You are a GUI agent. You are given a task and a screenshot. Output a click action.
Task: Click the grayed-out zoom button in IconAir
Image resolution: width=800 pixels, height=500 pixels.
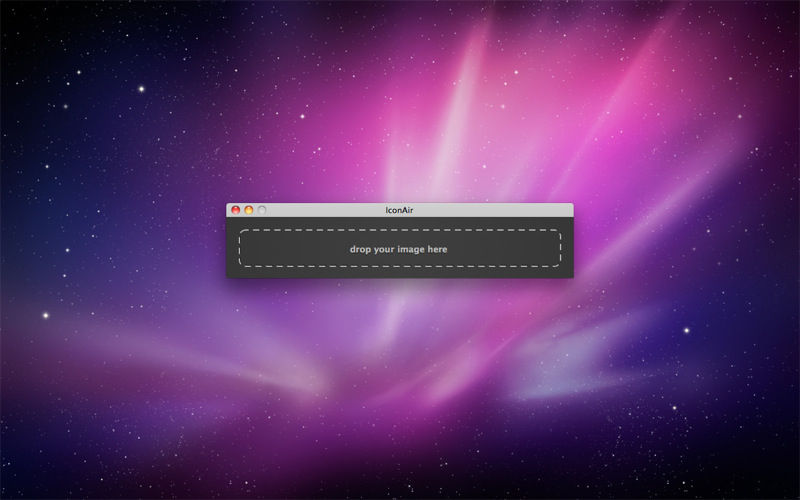point(262,210)
